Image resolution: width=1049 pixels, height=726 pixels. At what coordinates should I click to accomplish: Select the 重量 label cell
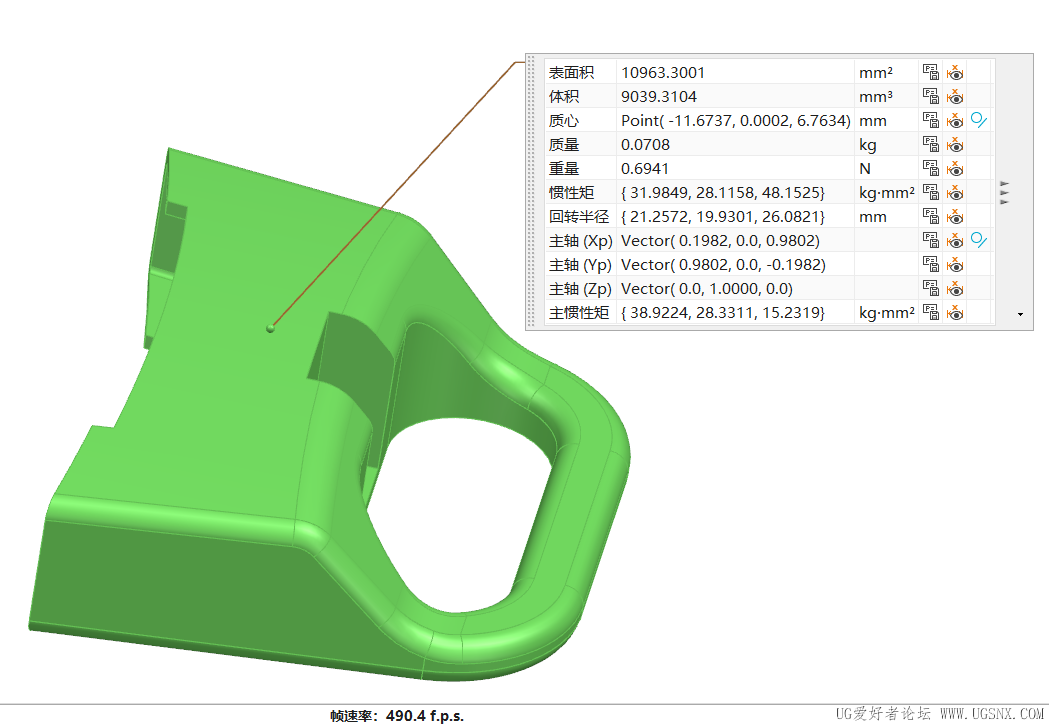click(x=581, y=169)
